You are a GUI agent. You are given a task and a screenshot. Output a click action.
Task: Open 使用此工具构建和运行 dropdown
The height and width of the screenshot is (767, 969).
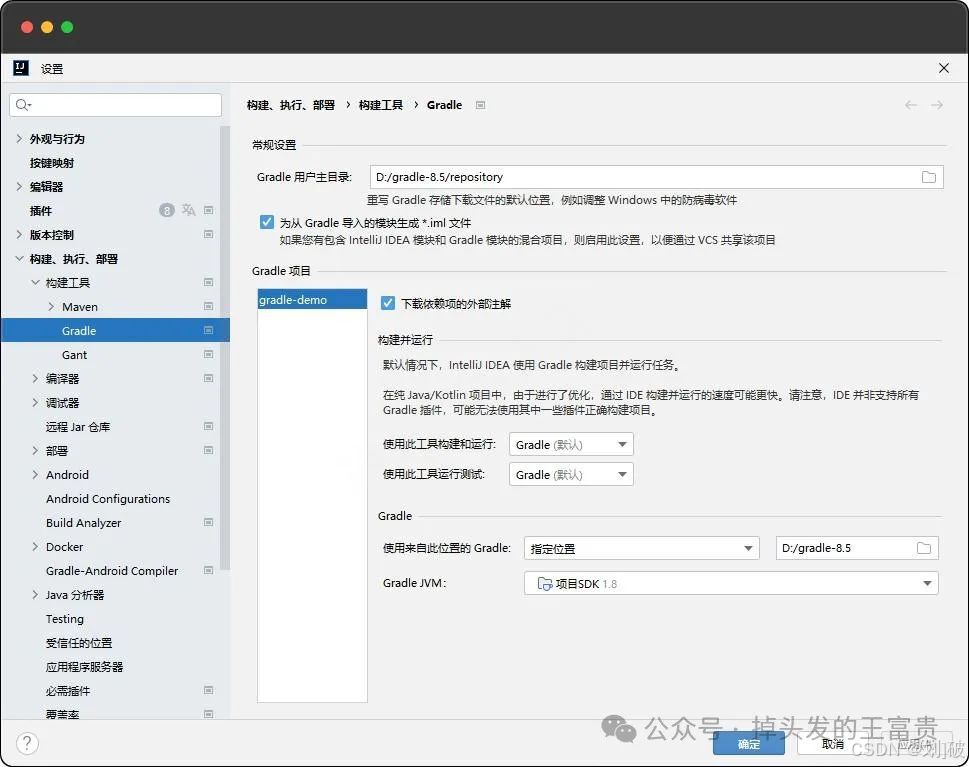571,444
